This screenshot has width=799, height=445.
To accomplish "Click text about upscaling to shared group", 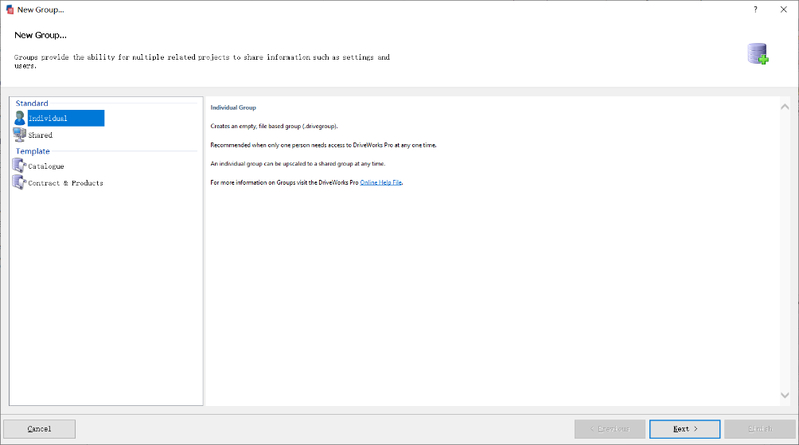I will 298,164.
